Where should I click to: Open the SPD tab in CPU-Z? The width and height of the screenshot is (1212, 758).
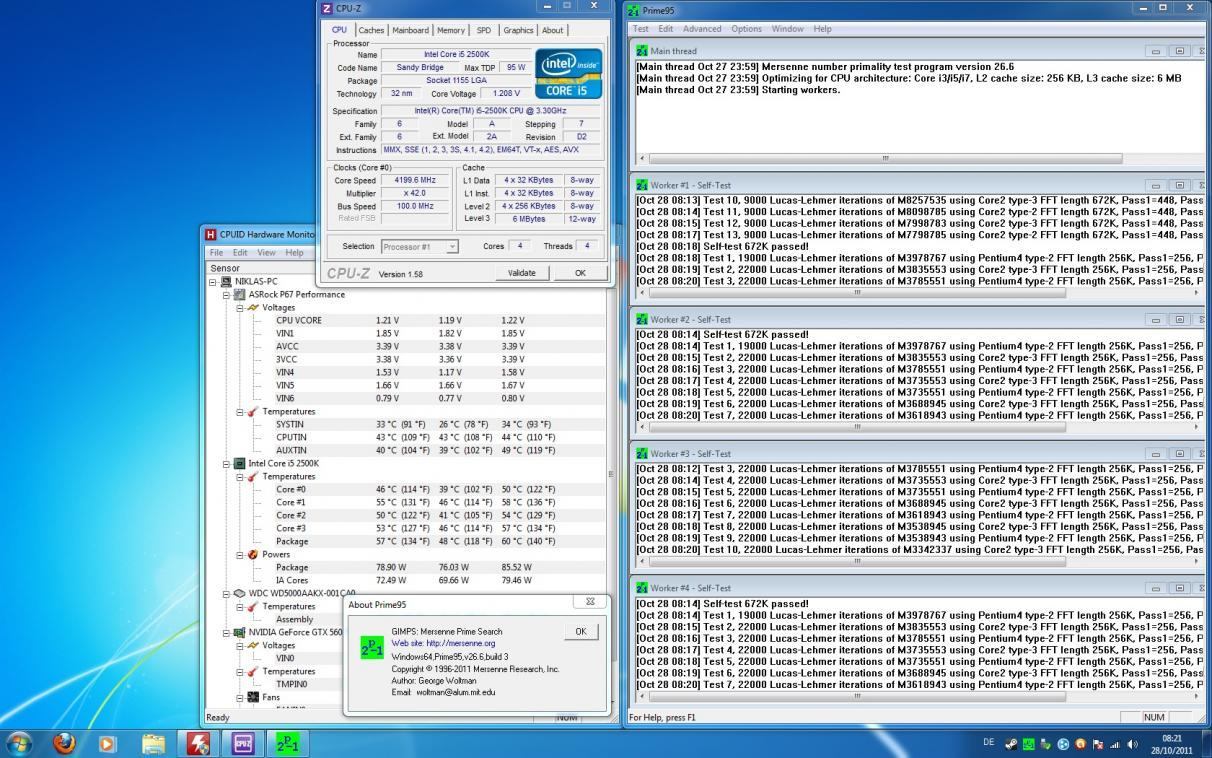coord(484,30)
